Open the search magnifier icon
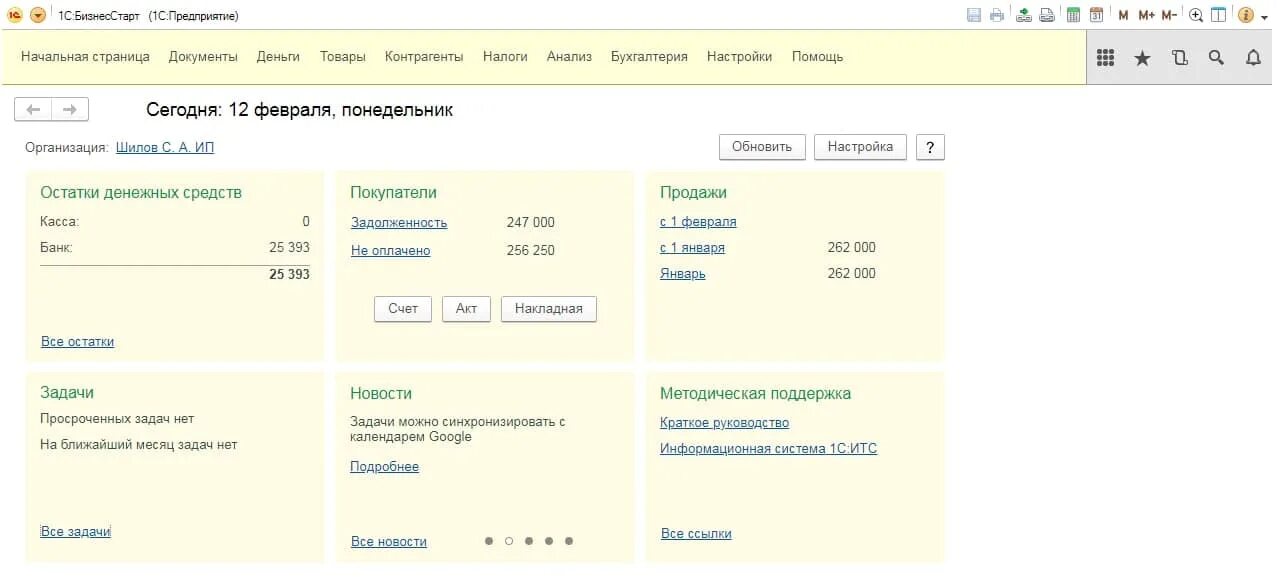1277x583 pixels. pyautogui.click(x=1216, y=58)
